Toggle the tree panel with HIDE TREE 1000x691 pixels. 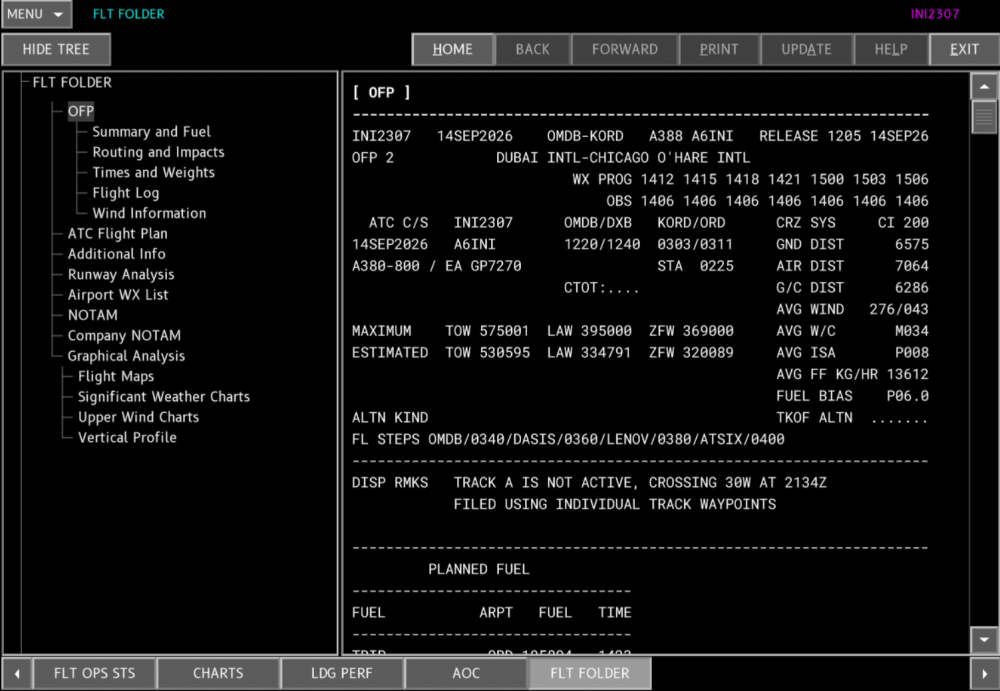coord(56,49)
